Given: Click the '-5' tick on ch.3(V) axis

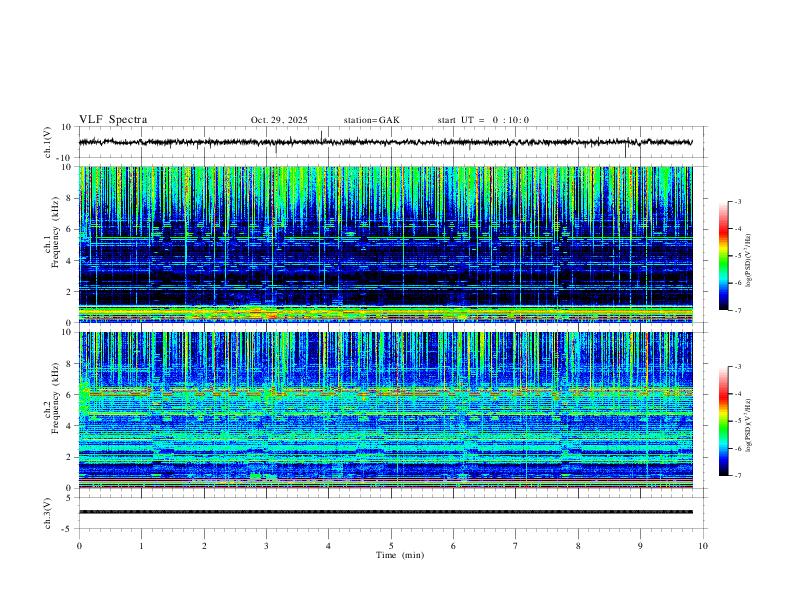Looking at the screenshot, I should tap(67, 529).
